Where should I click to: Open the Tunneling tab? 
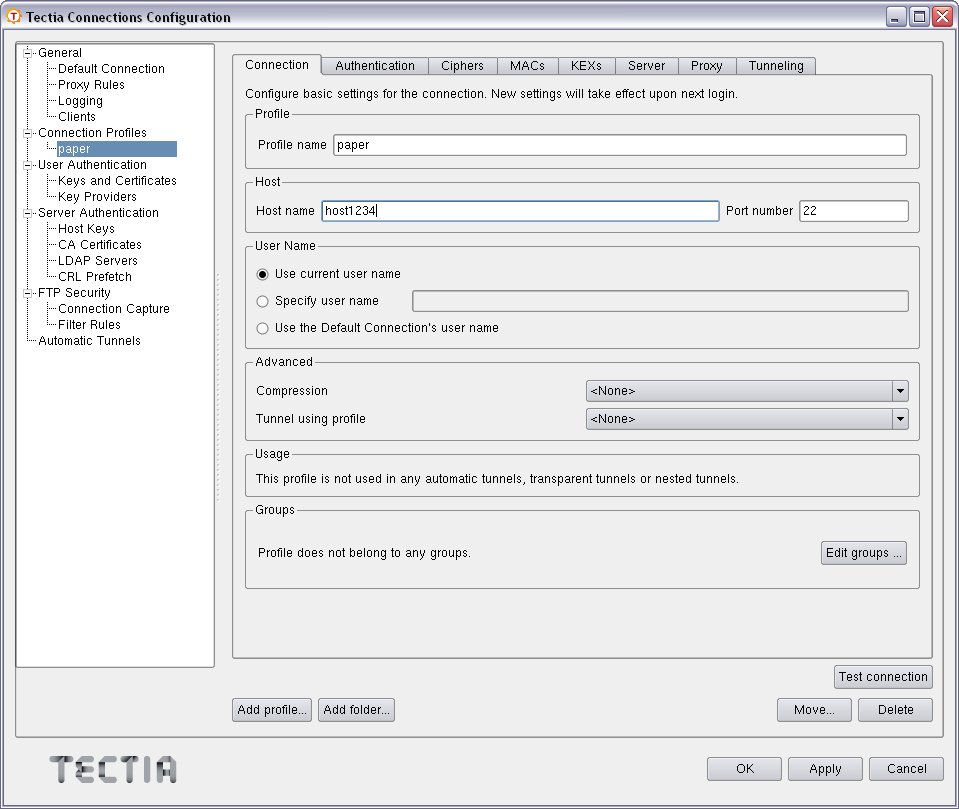pos(776,65)
